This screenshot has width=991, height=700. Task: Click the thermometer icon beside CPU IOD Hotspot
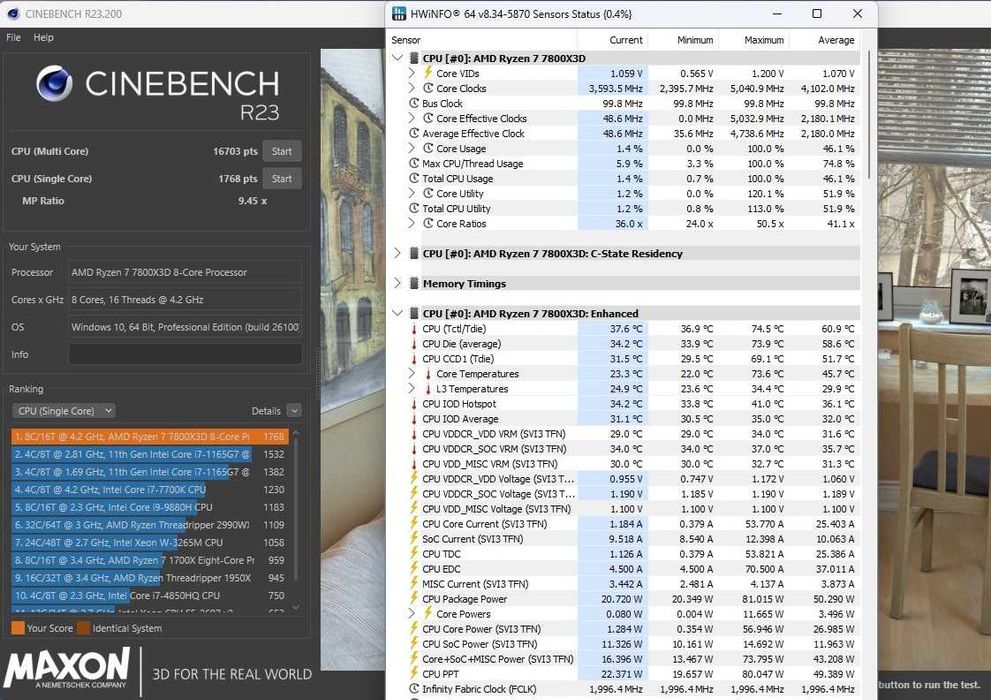(414, 404)
